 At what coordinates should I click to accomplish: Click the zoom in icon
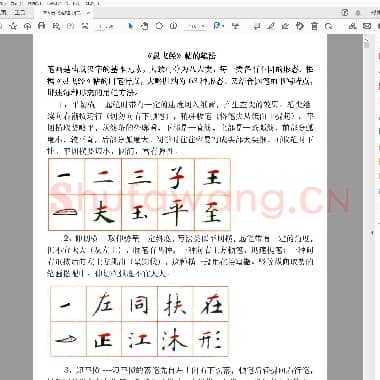(173, 26)
